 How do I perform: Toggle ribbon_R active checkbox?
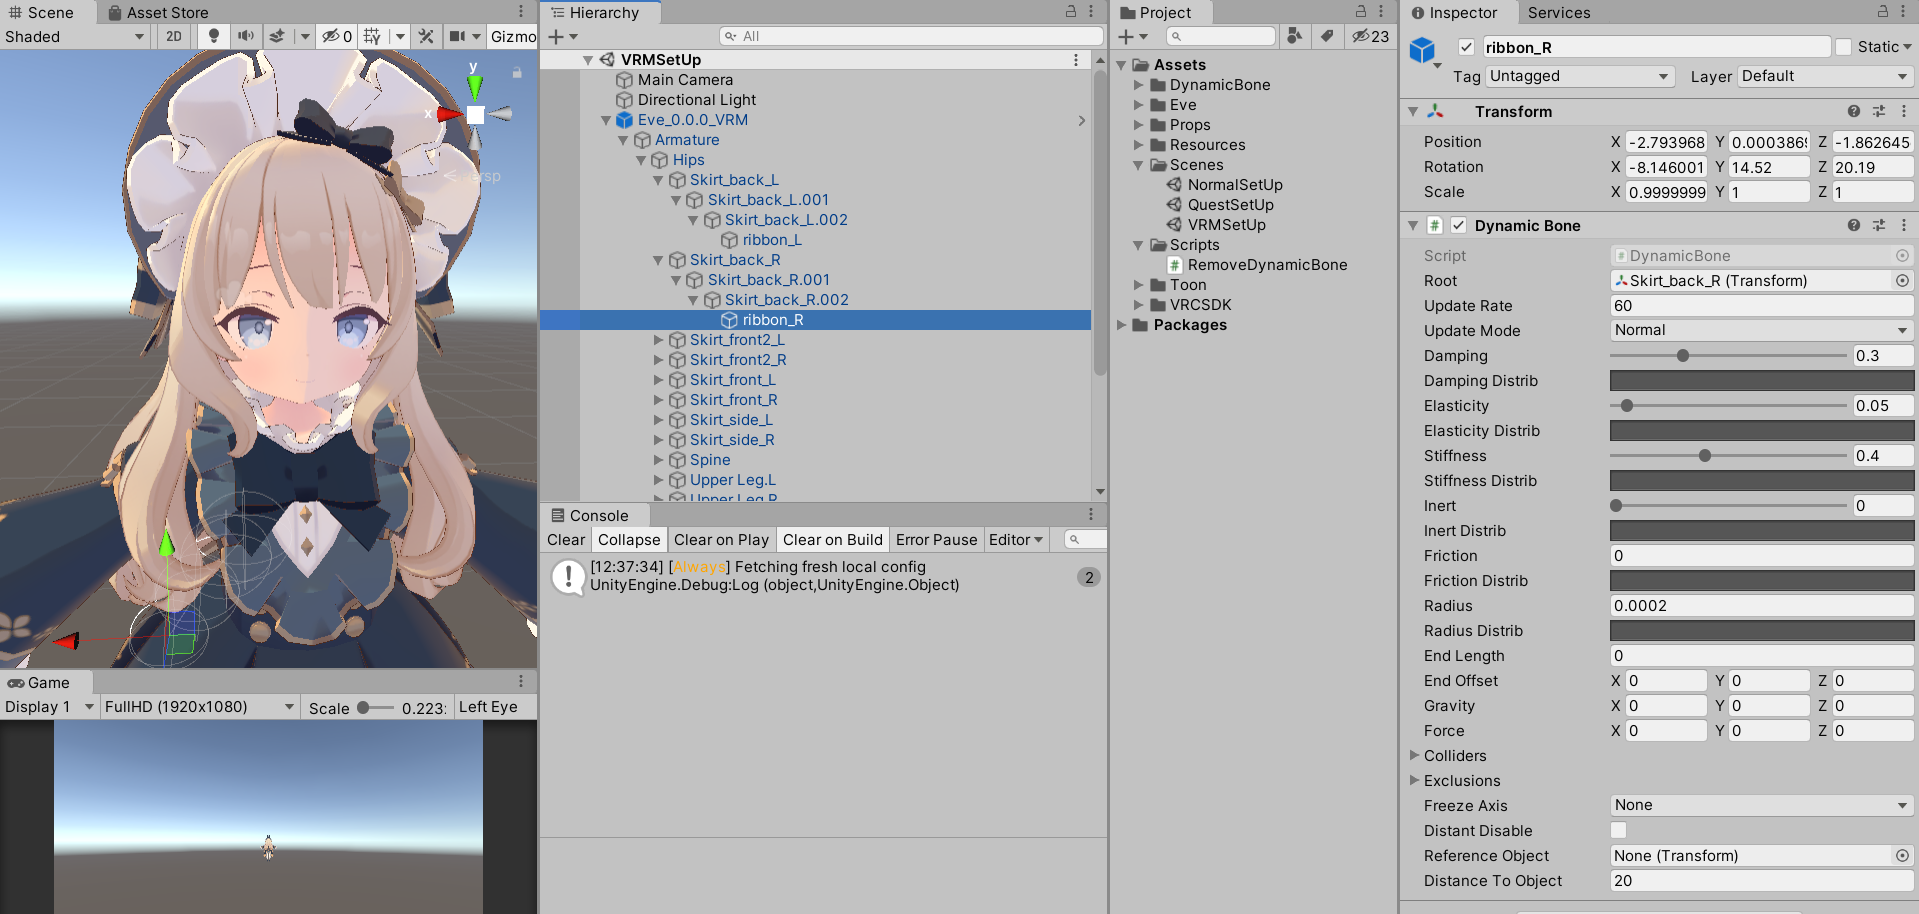coord(1466,47)
